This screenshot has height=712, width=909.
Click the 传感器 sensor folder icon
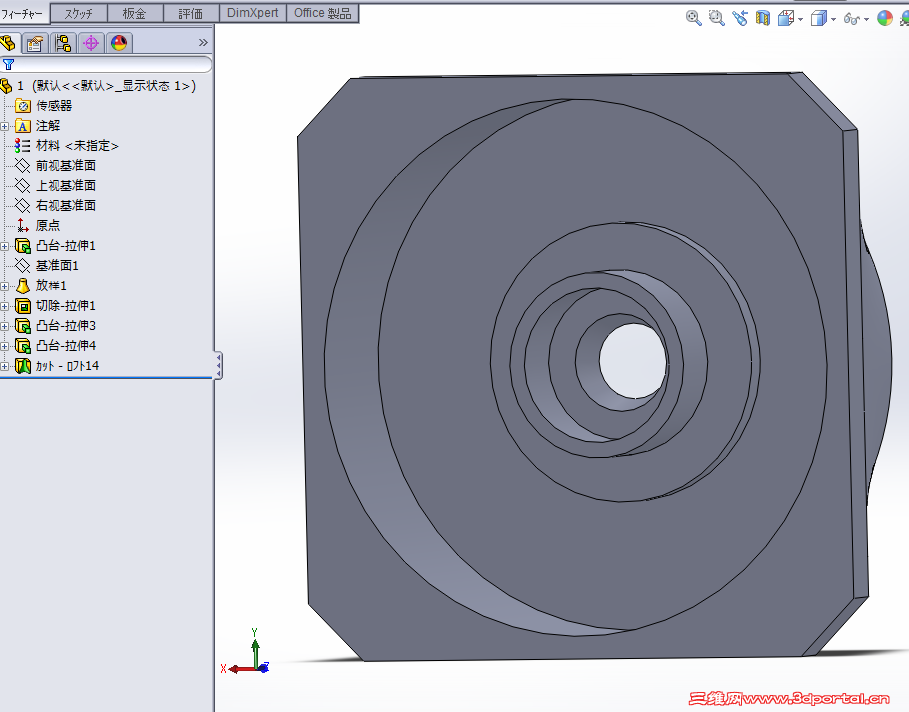pos(23,106)
